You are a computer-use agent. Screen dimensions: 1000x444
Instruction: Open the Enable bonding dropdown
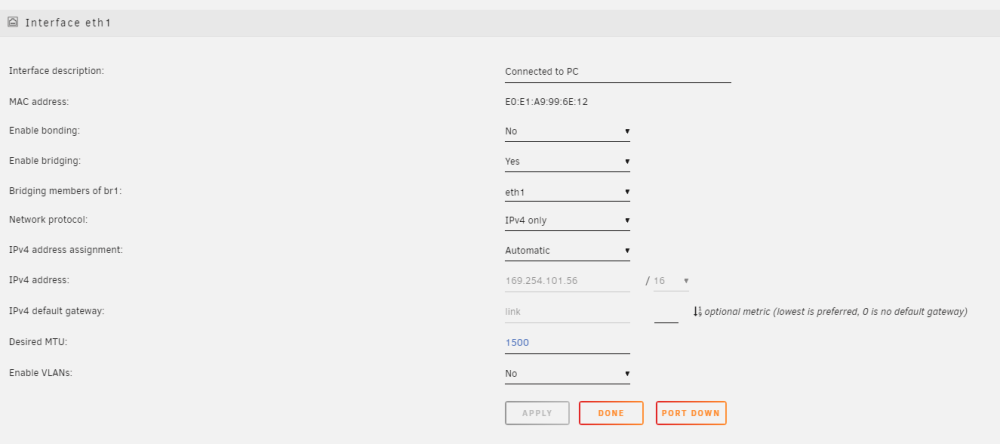coord(567,131)
